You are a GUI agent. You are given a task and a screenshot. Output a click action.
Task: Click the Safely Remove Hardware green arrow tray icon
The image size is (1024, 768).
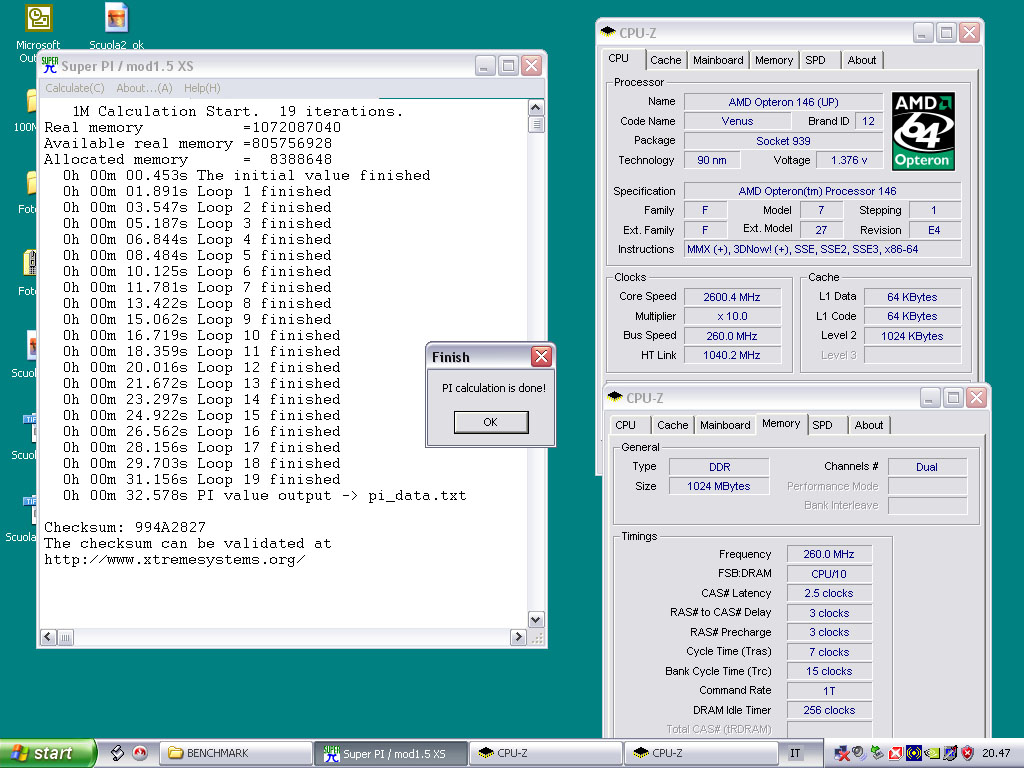tap(877, 753)
